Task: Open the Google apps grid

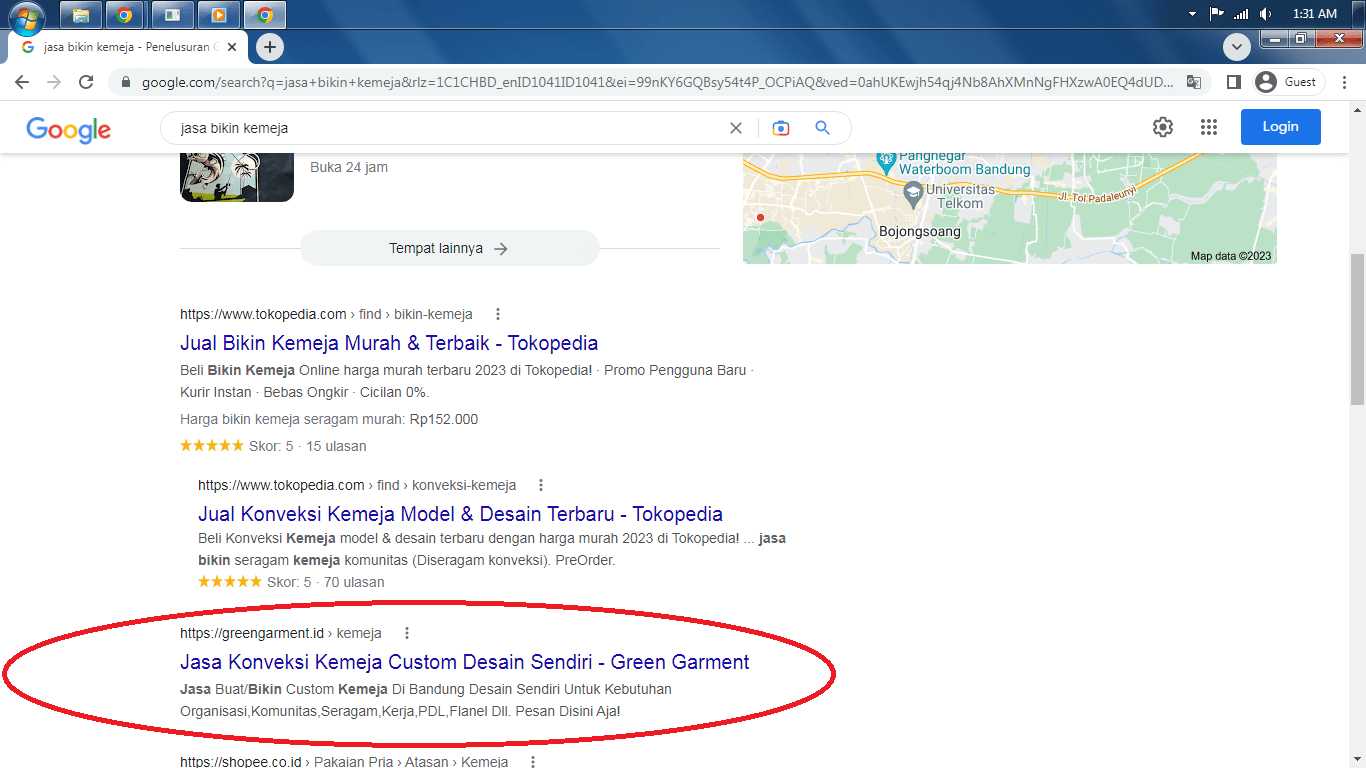Action: click(1209, 127)
